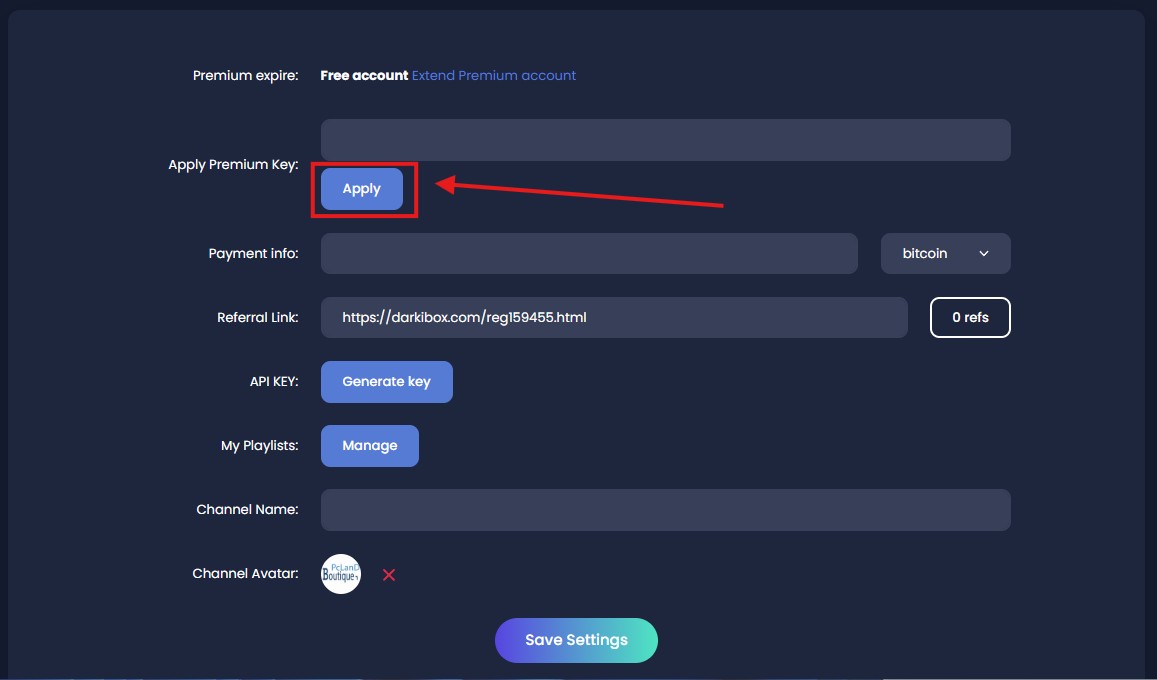
Task: Click the PcLand Boutique avatar image
Action: 340,573
